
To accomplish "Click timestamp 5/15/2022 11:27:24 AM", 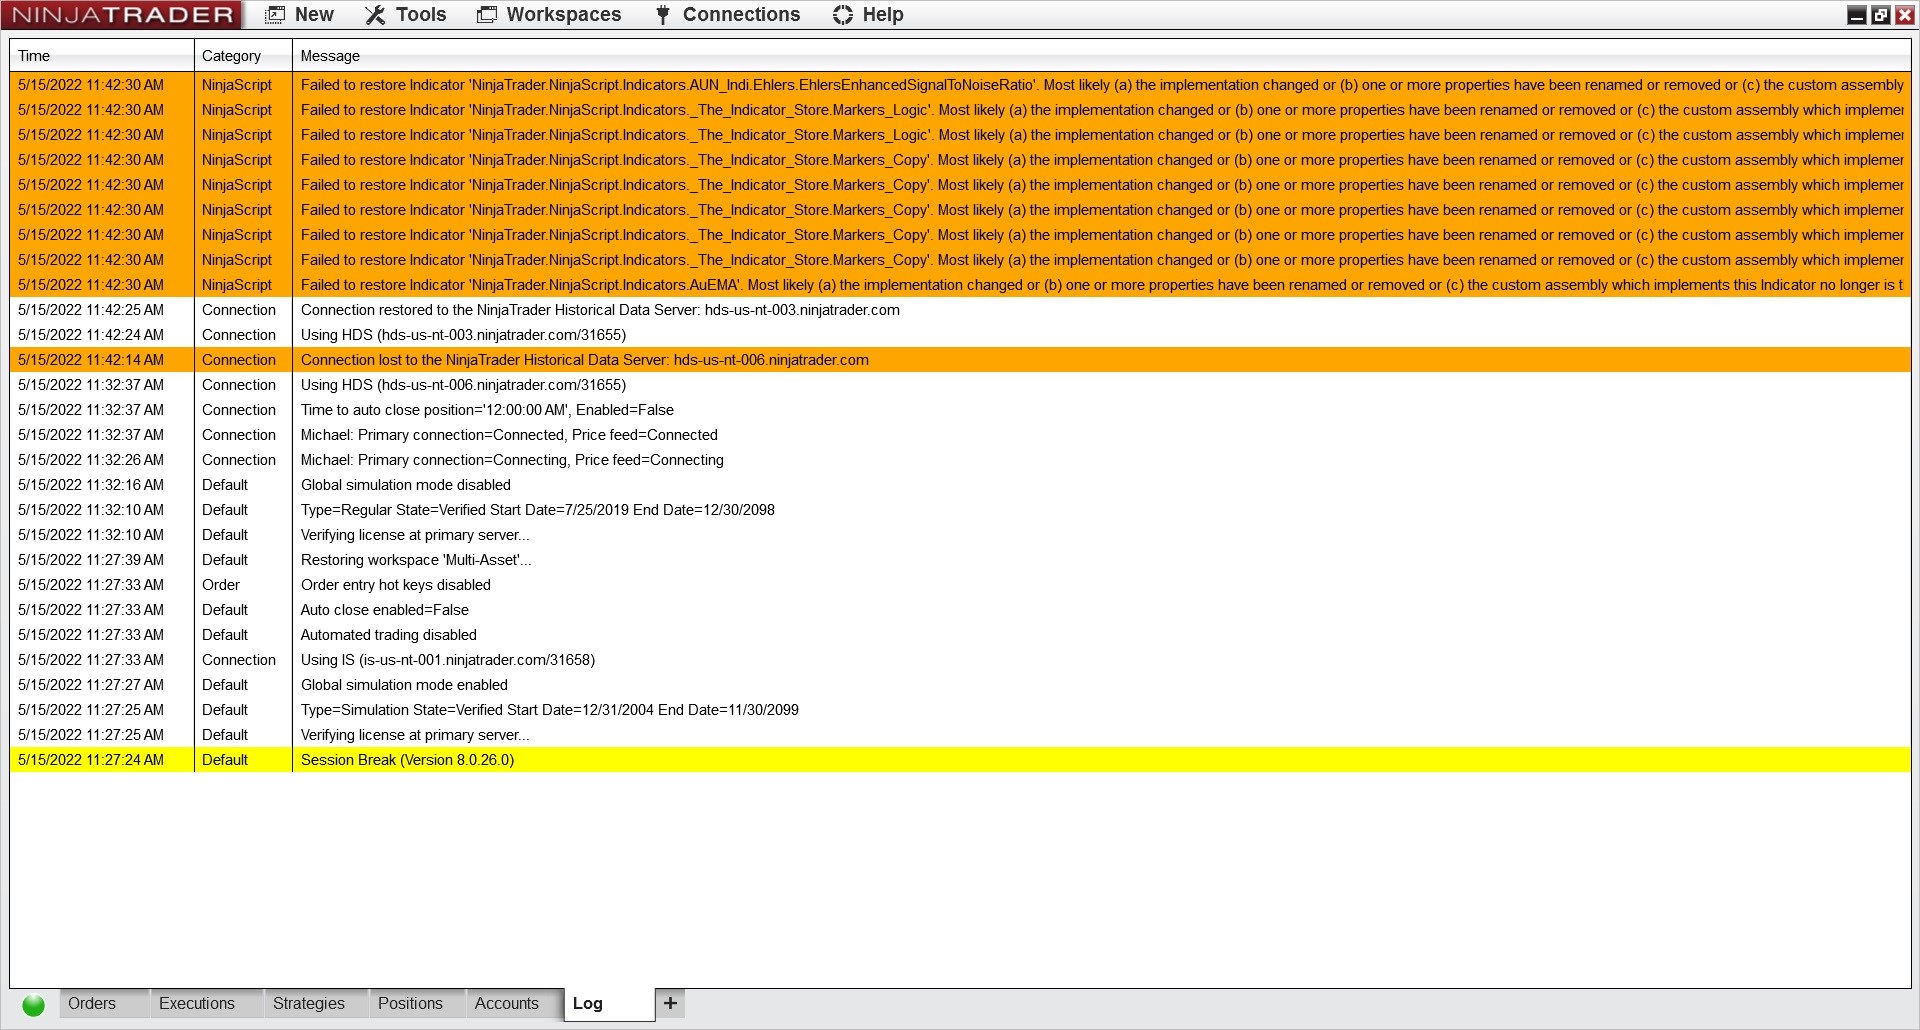I will [x=91, y=760].
